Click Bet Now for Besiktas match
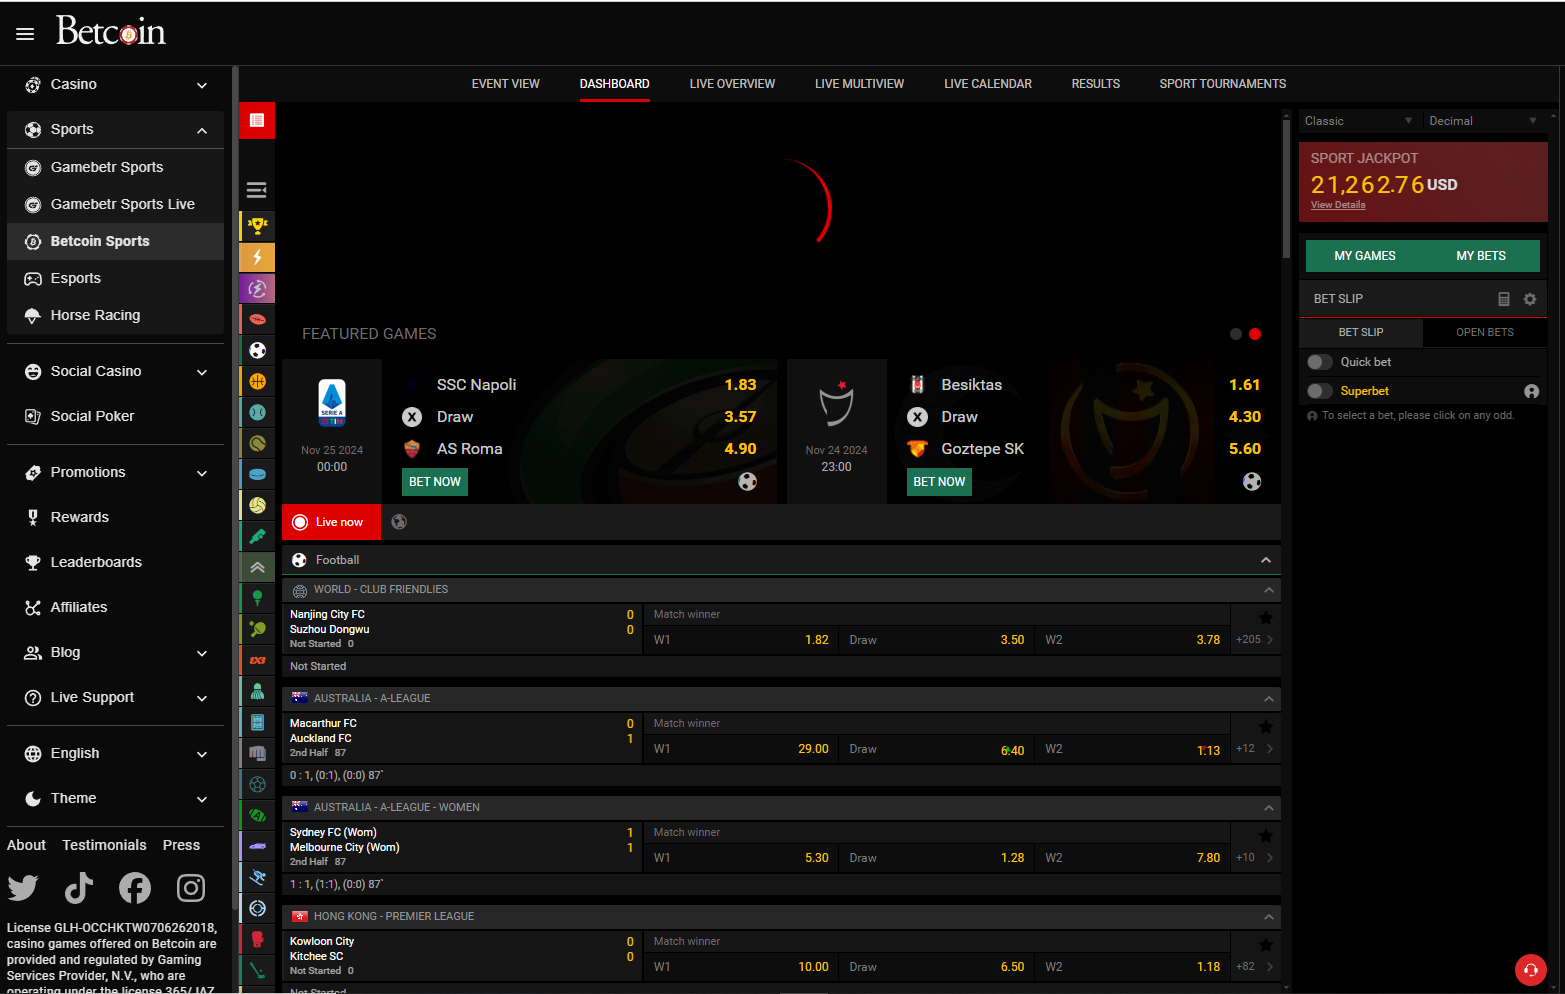 tap(939, 482)
